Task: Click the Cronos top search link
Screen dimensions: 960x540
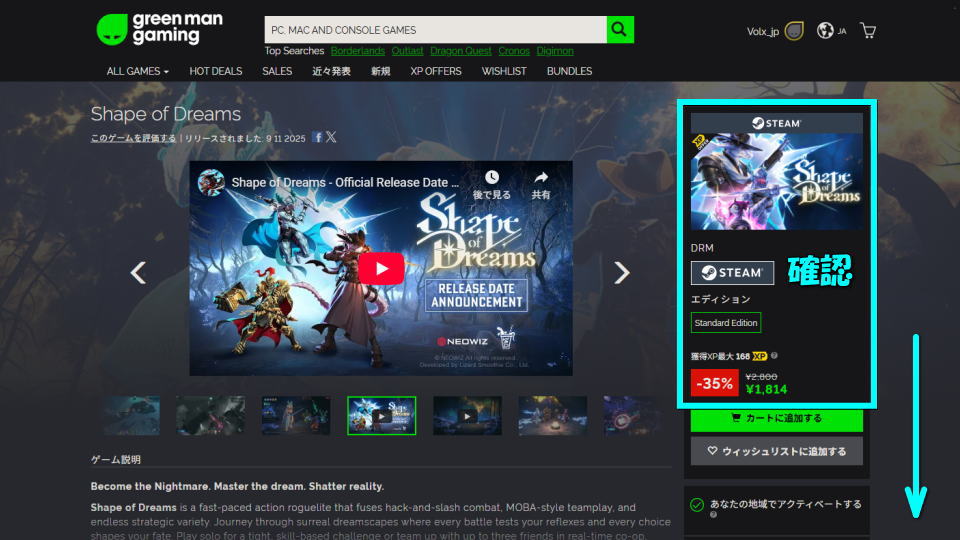Action: click(514, 51)
